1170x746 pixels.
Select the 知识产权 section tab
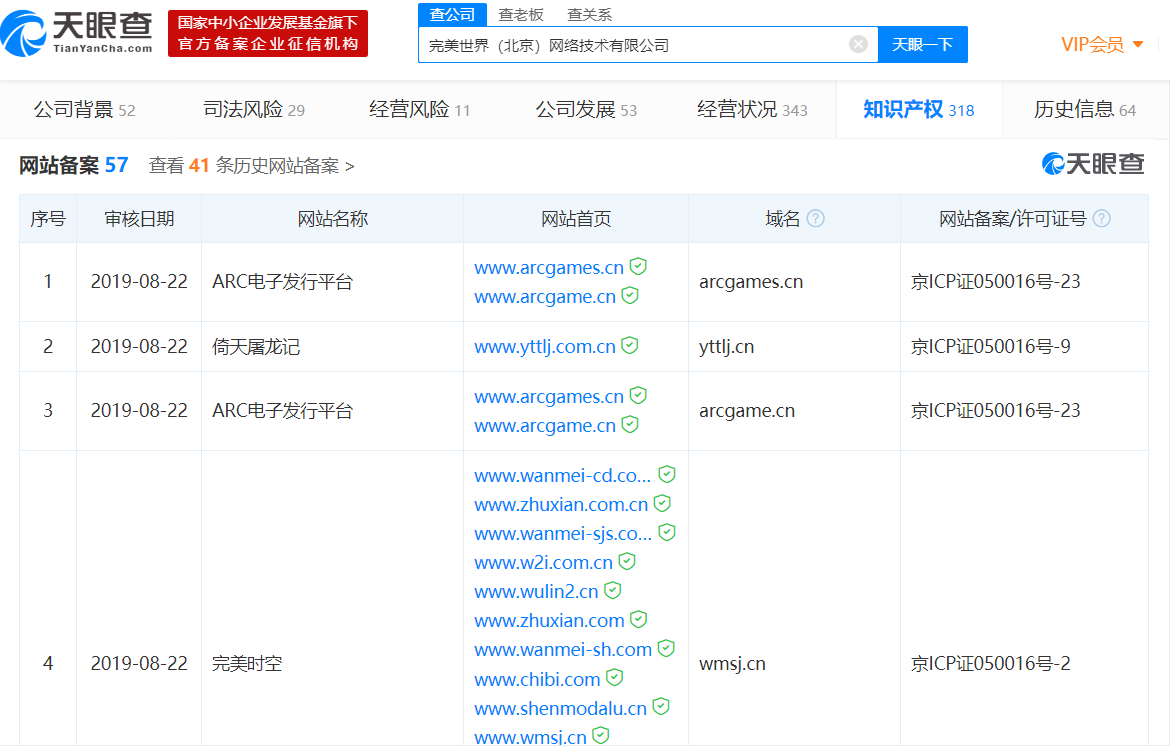[919, 110]
